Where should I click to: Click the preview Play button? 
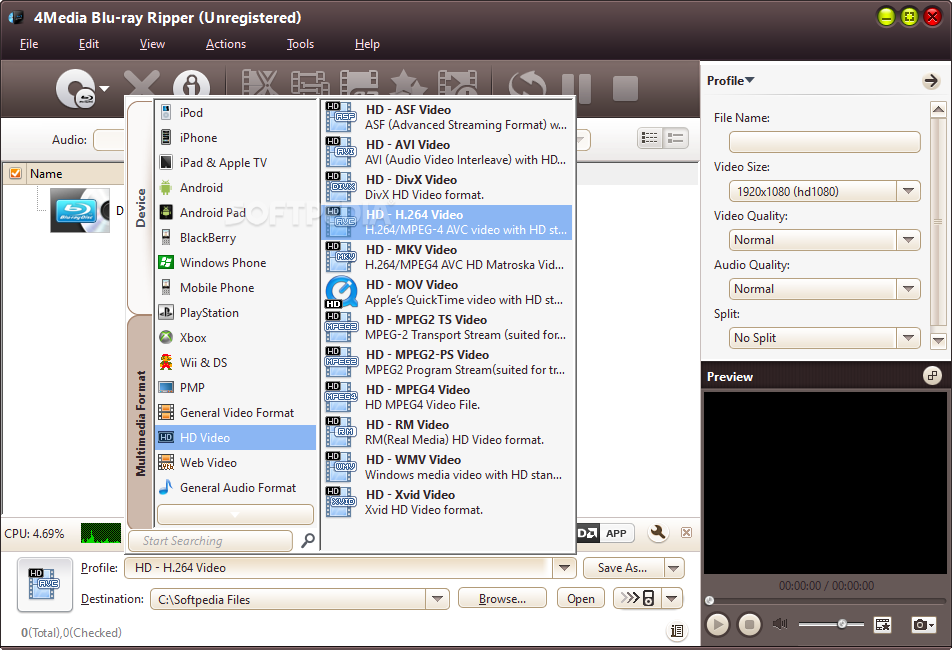717,624
